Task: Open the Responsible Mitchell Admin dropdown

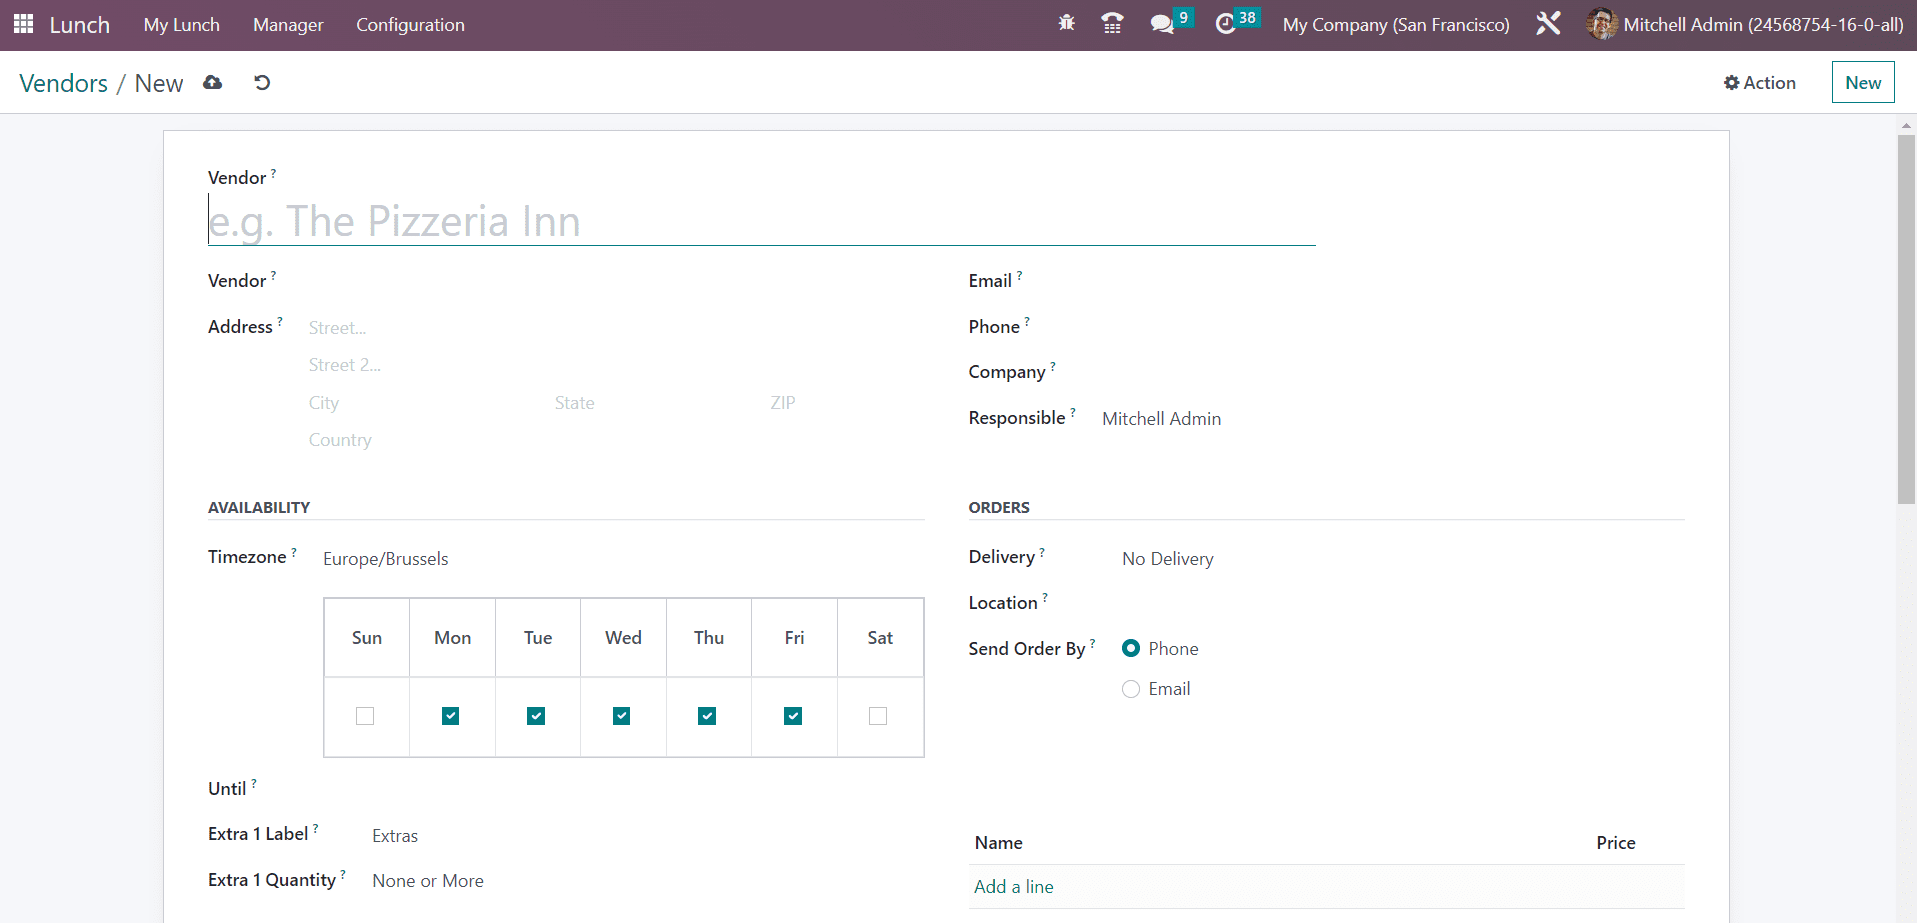Action: tap(1393, 419)
